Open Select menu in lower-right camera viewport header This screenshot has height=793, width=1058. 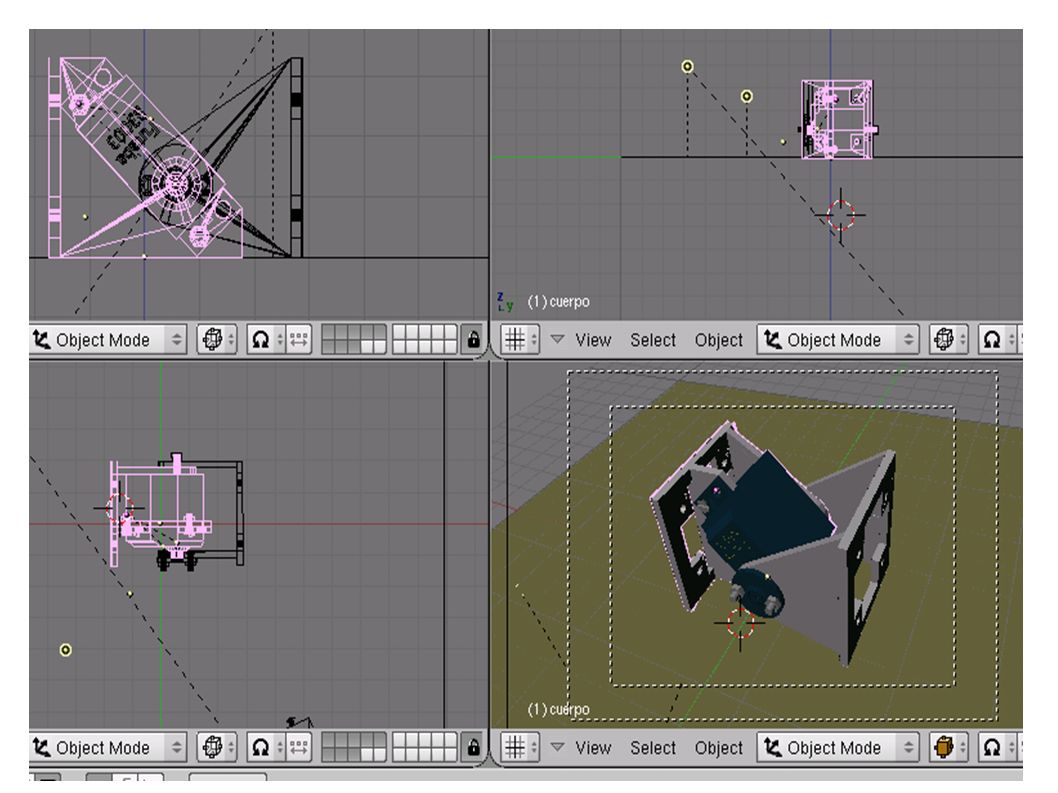pos(652,748)
